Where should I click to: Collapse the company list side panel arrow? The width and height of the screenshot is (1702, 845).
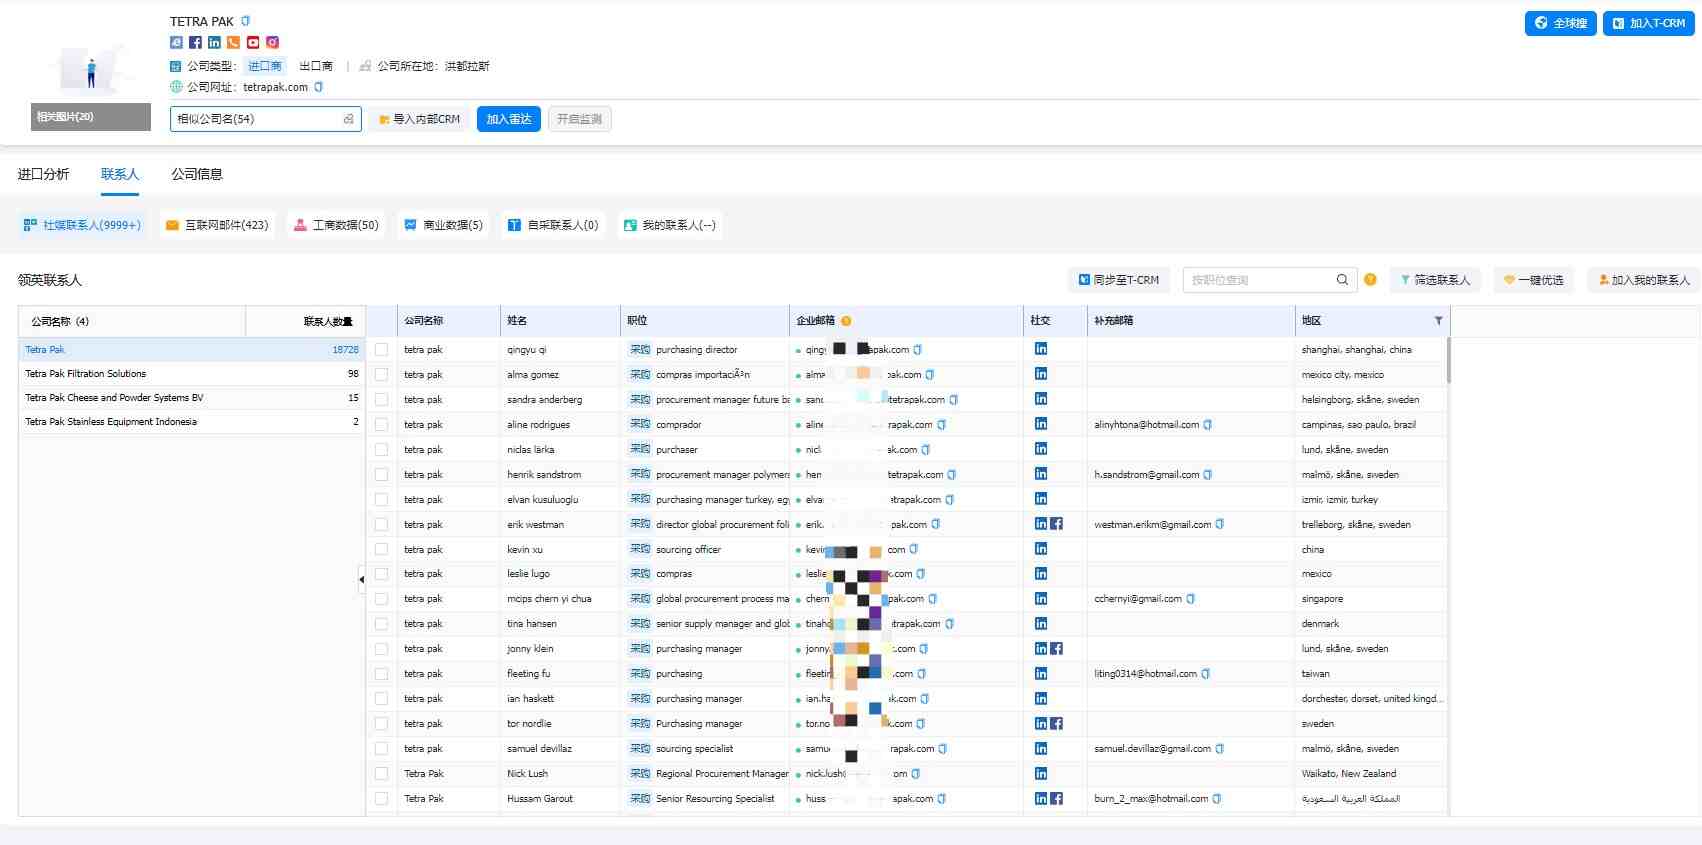(362, 579)
